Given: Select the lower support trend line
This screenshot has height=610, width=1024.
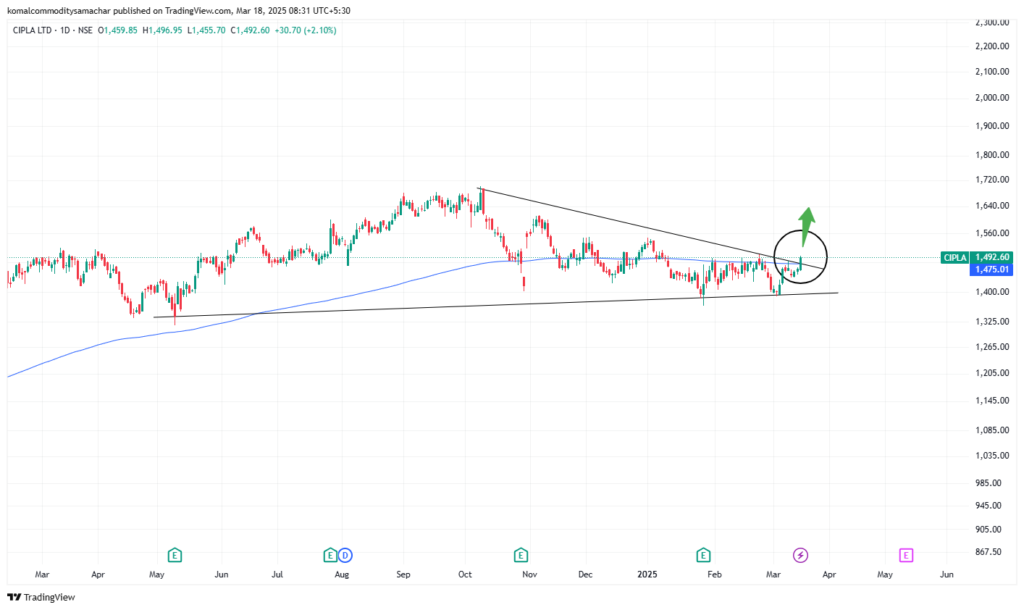Looking at the screenshot, I should point(496,305).
